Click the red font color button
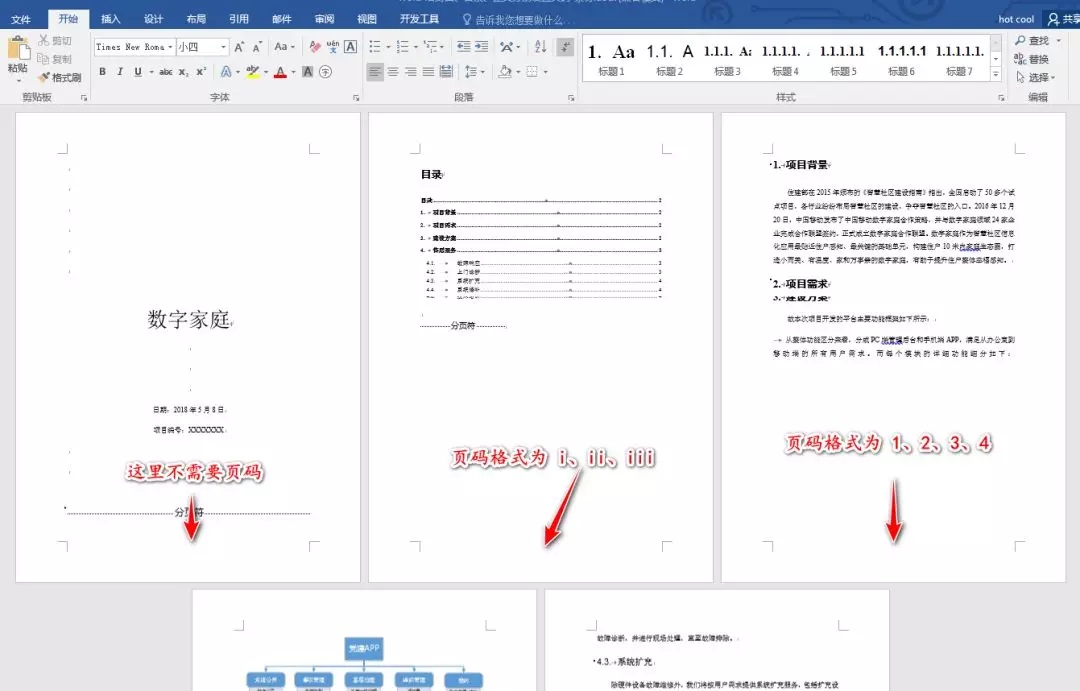Image resolution: width=1080 pixels, height=691 pixels. tap(279, 72)
